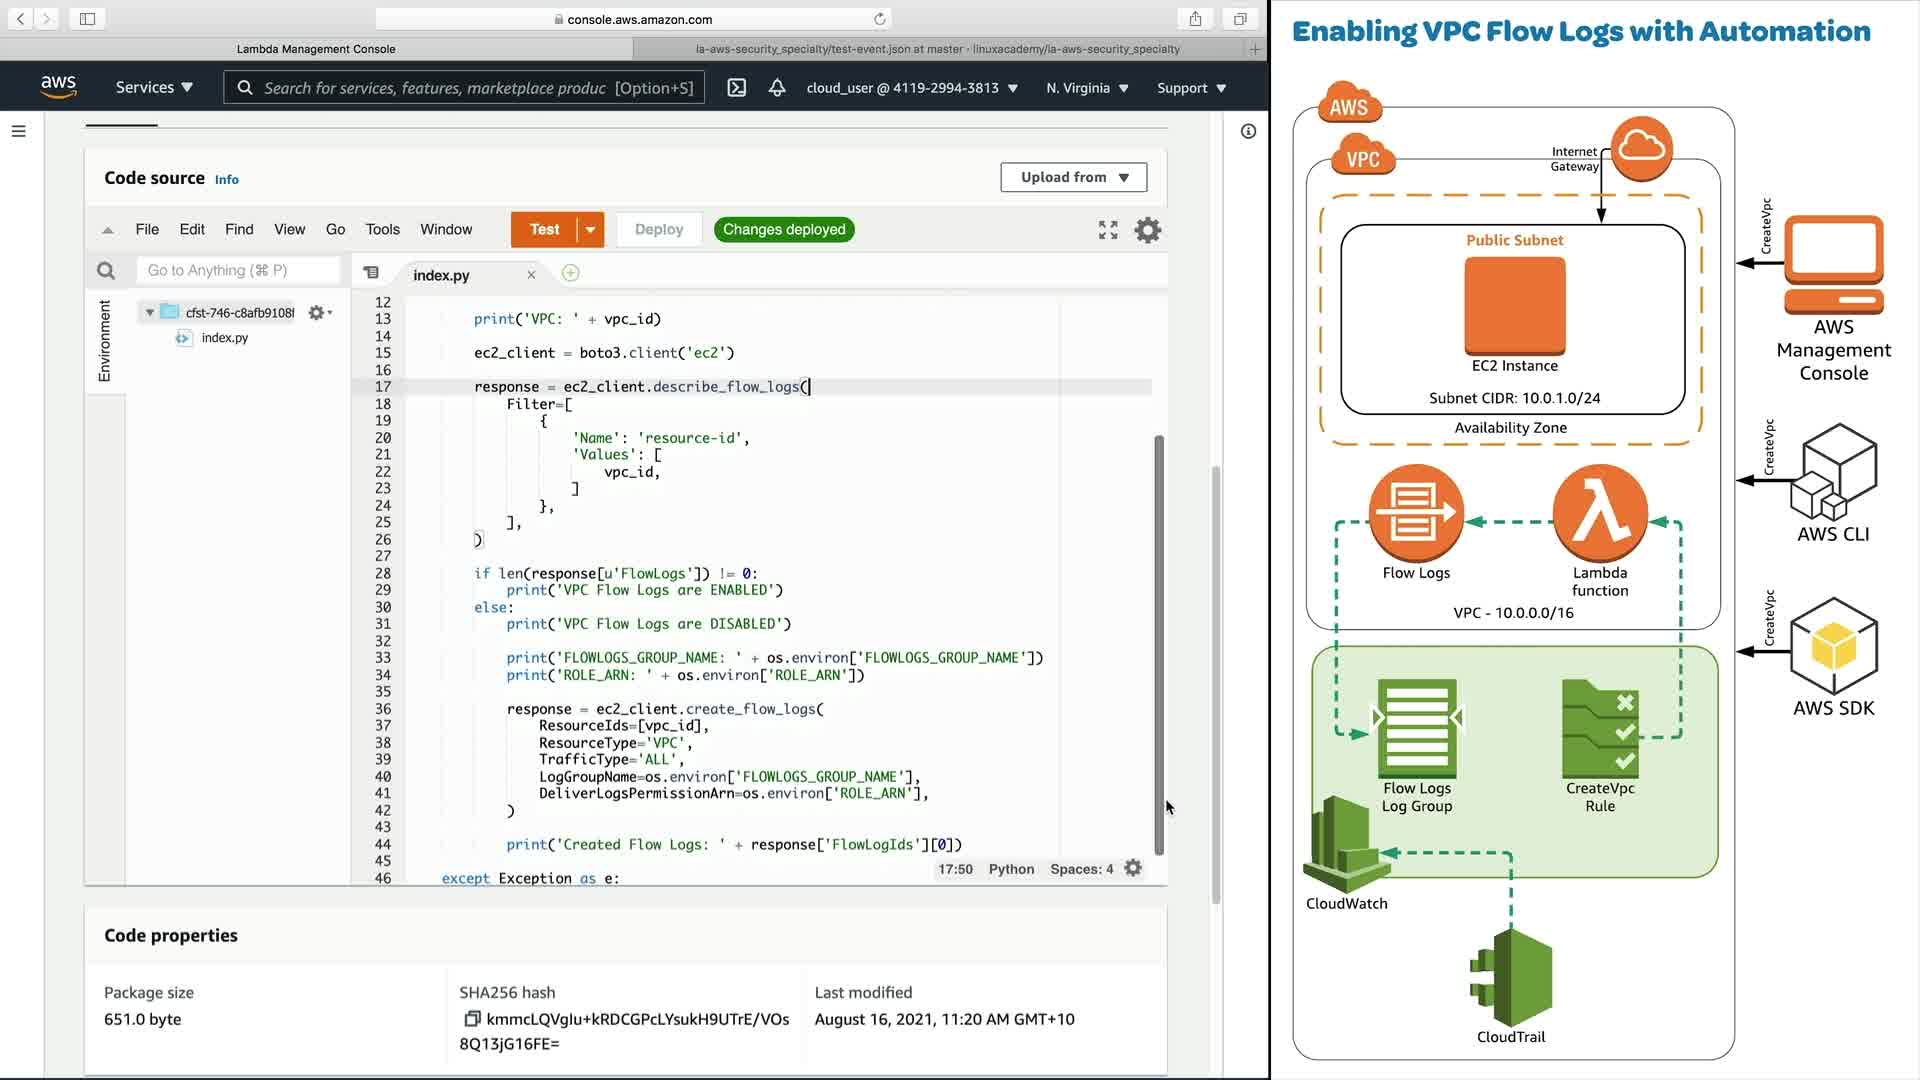The height and width of the screenshot is (1080, 1920).
Task: Open new editor tab plus icon
Action: pos(570,273)
